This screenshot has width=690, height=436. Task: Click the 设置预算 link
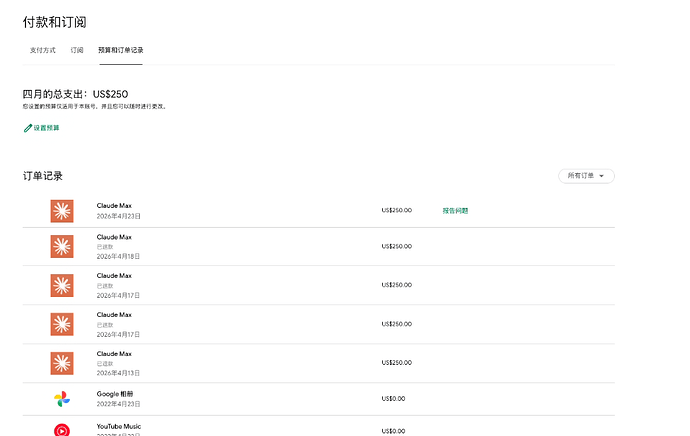[46, 128]
